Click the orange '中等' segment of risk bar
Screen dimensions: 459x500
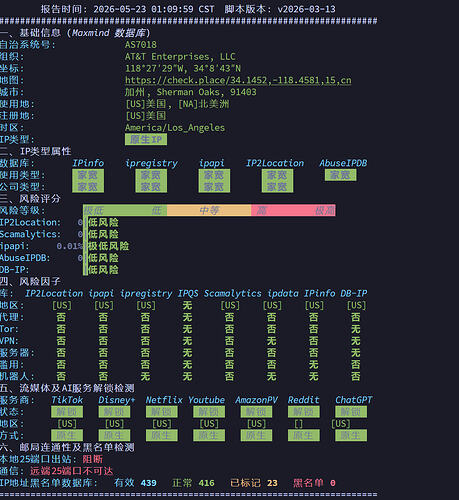click(x=209, y=210)
